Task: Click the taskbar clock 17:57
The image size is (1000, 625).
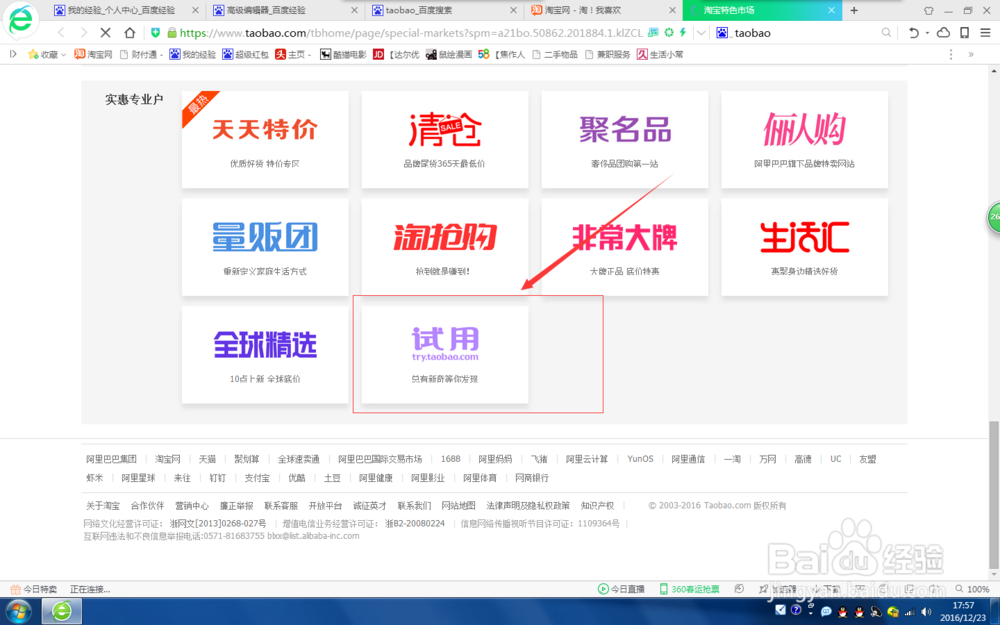Action: tap(963, 605)
